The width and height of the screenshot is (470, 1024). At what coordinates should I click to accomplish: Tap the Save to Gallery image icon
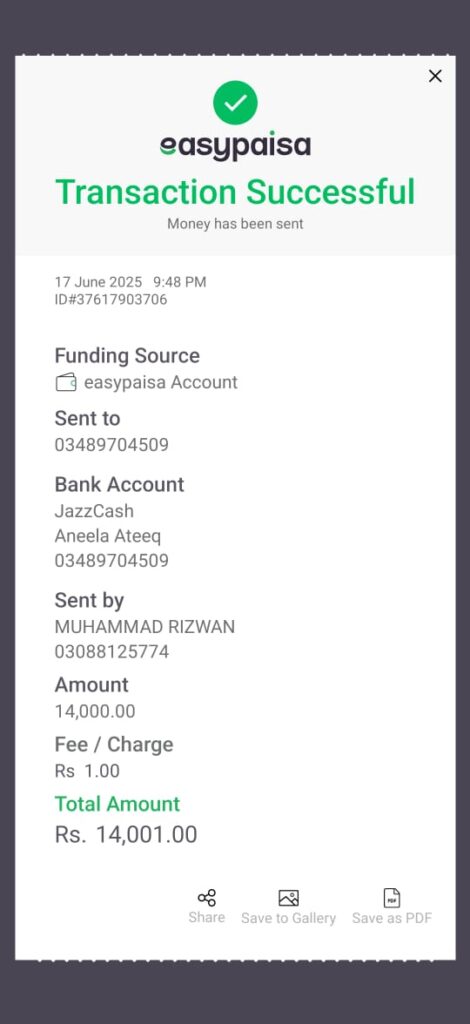pos(289,898)
